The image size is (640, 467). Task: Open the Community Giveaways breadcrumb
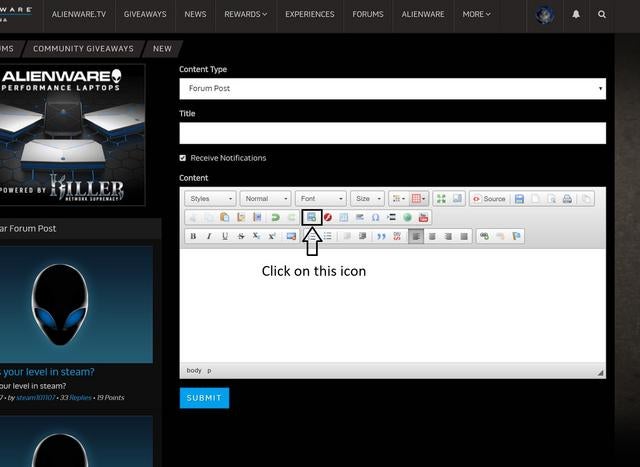83,49
